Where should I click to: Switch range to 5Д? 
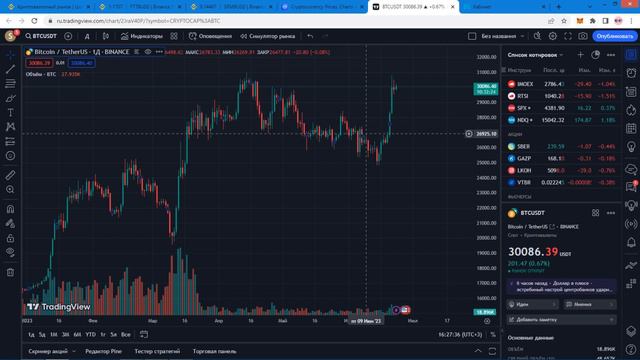42,335
